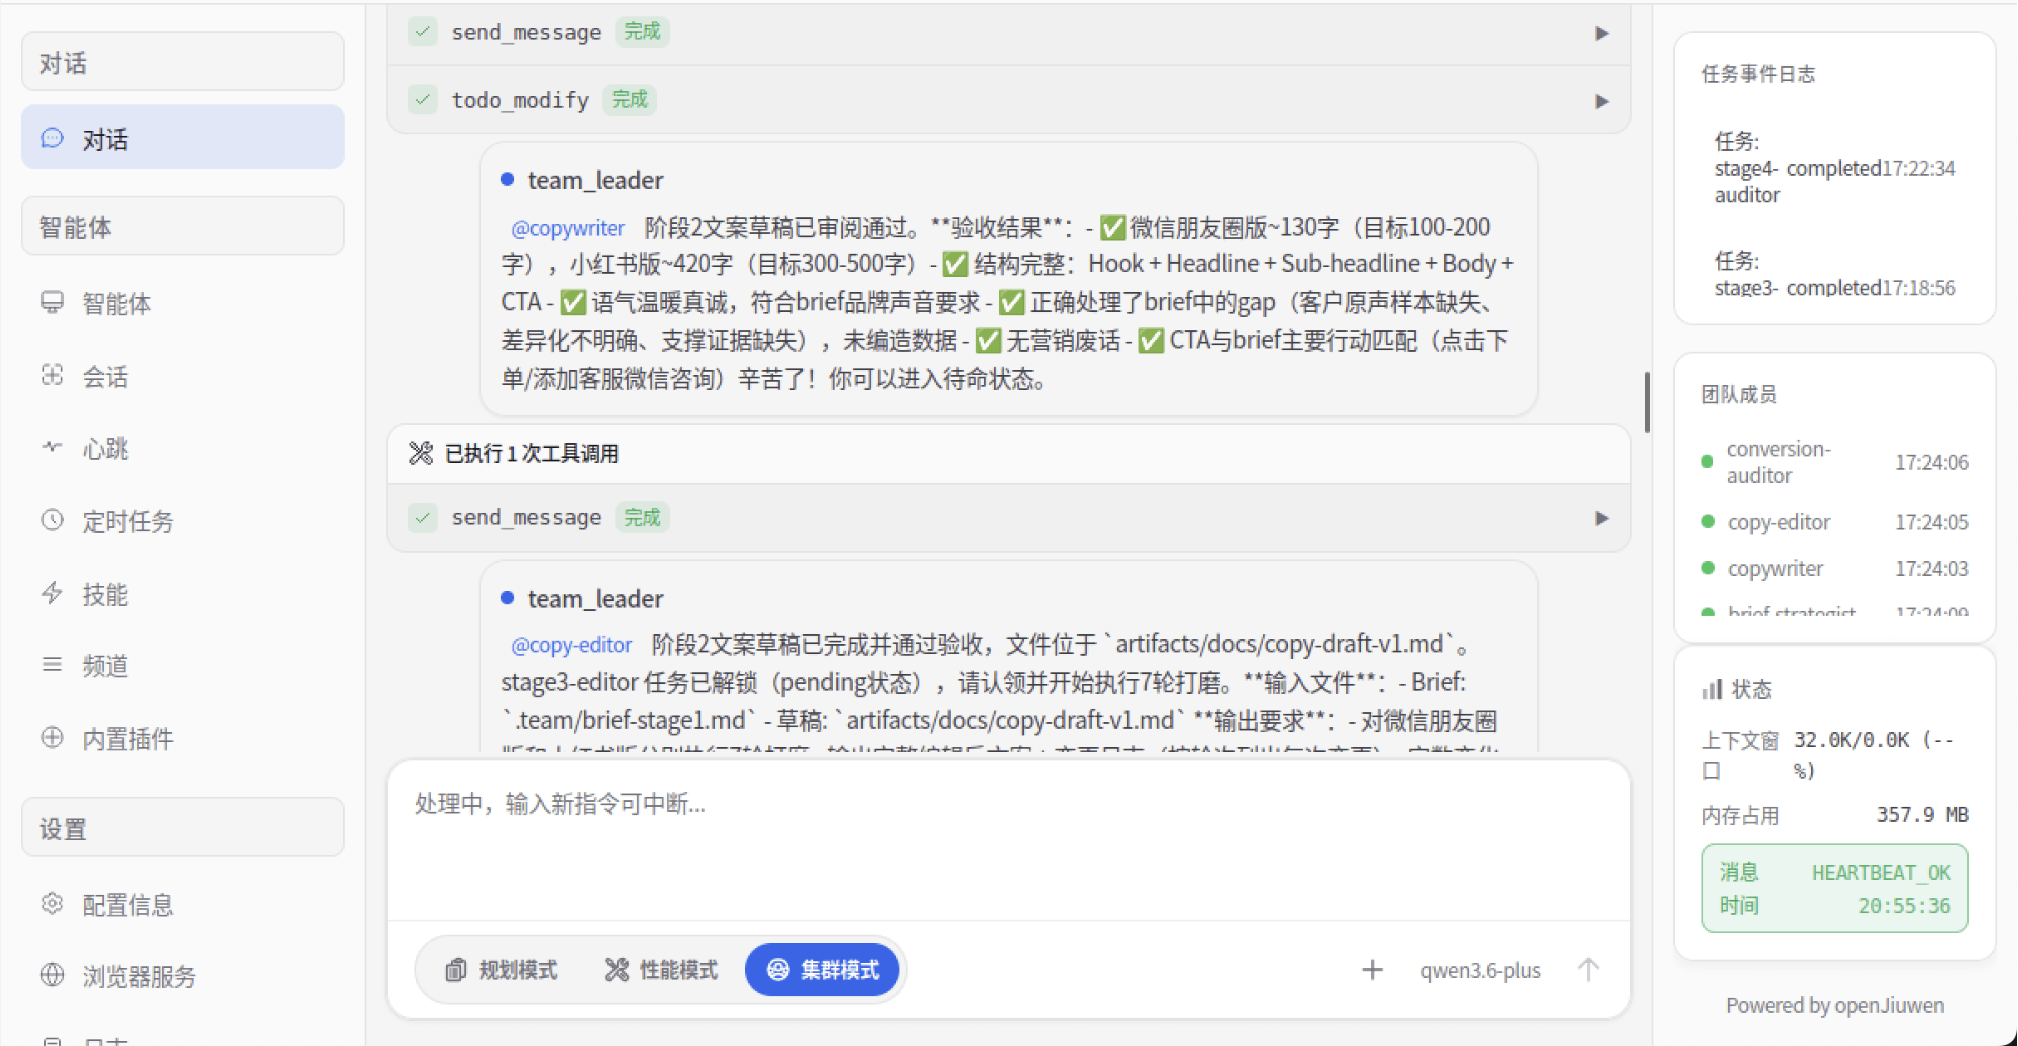Click the globe icon beside 浏览器服务
Image resolution: width=2018 pixels, height=1046 pixels.
[x=53, y=975]
